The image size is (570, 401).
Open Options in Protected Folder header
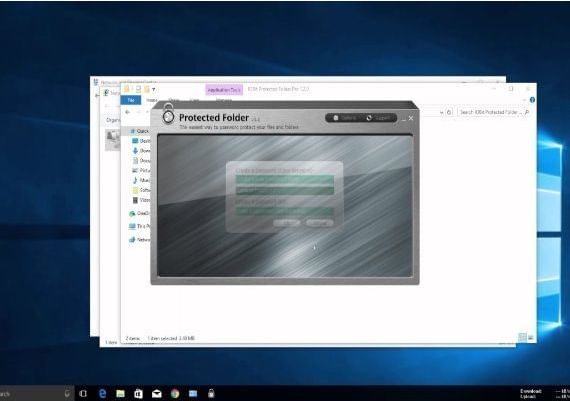[344, 118]
